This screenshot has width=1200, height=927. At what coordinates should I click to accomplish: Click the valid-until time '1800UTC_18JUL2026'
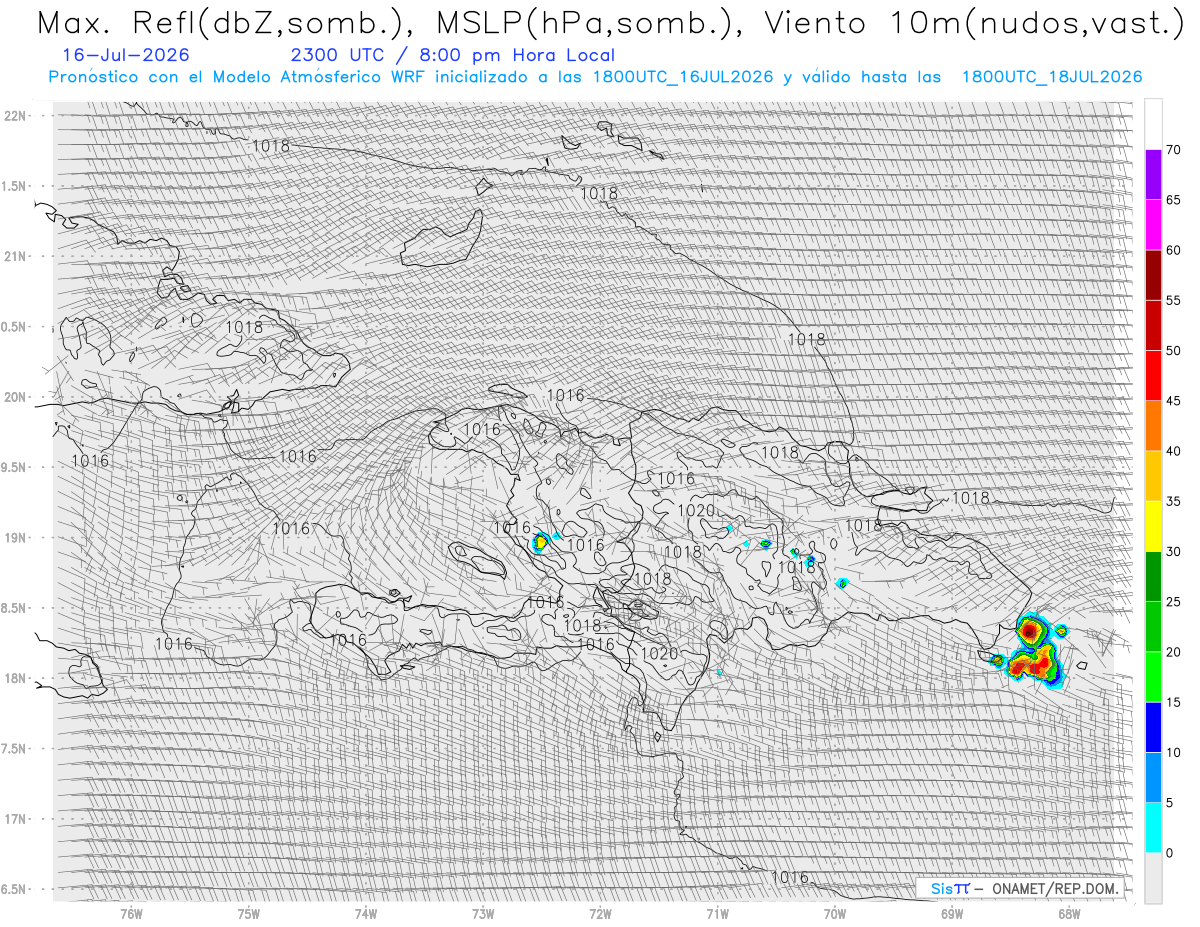coord(1052,77)
